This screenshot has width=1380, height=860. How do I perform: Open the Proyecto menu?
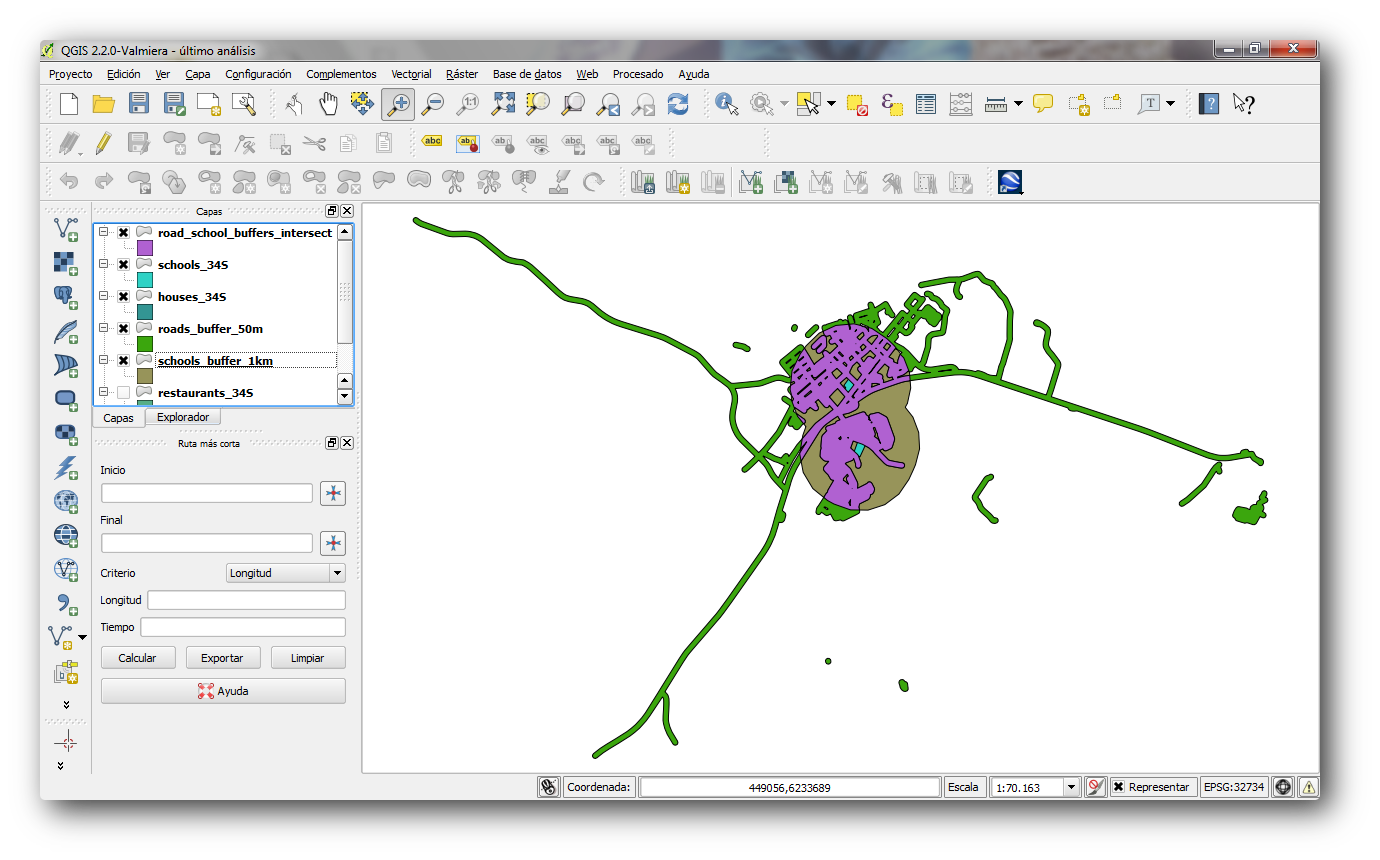(71, 74)
